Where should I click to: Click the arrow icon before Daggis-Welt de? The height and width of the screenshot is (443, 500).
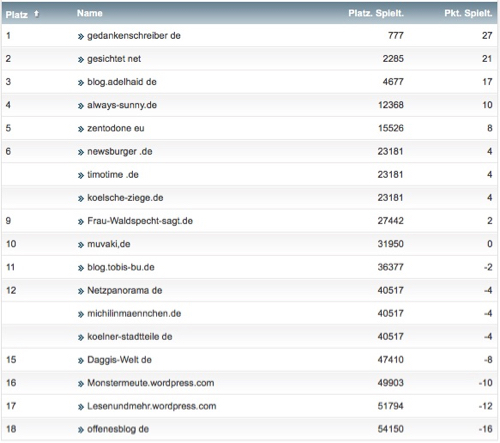coord(81,361)
